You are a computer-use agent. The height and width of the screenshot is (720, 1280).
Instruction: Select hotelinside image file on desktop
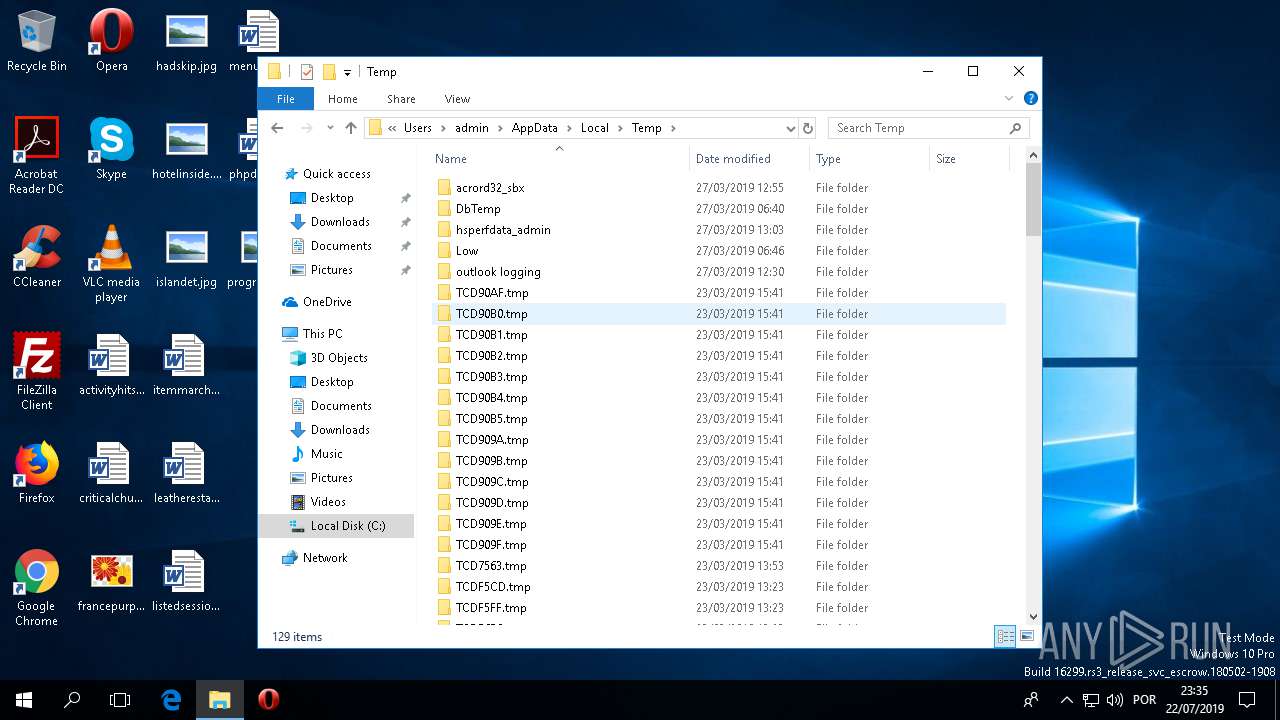click(186, 149)
